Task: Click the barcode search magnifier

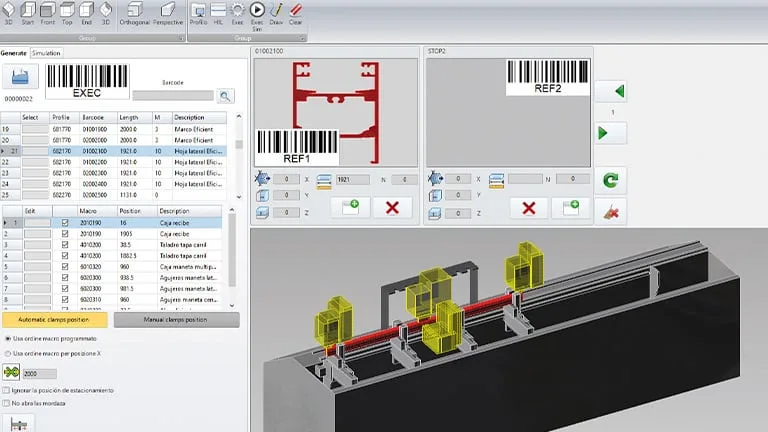Action: coord(225,96)
